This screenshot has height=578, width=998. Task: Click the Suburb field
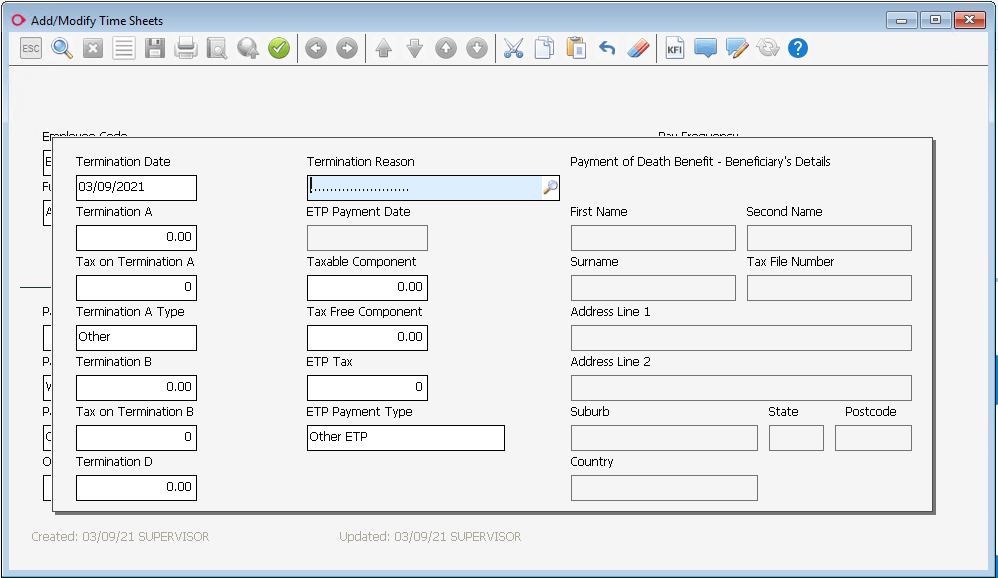tap(664, 438)
